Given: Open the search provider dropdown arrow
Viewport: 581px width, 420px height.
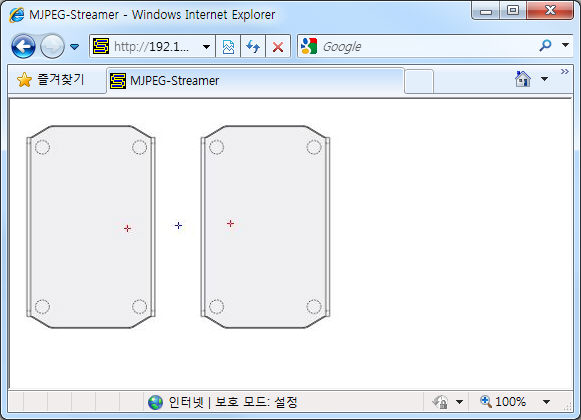Looking at the screenshot, I should coord(565,45).
